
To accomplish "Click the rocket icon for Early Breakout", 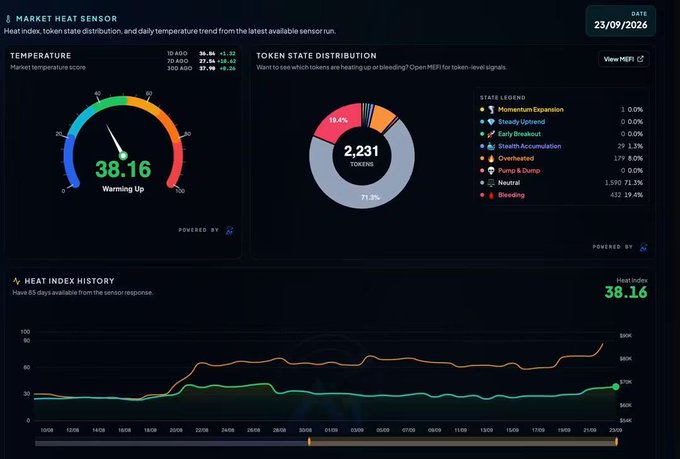I will pos(491,134).
